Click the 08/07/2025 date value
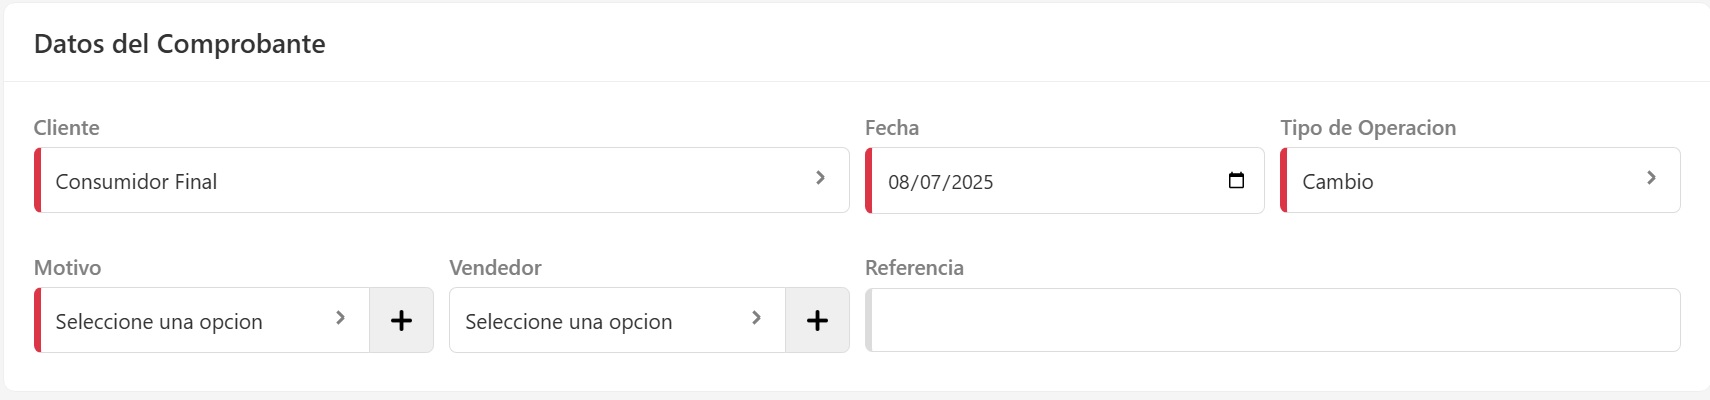The width and height of the screenshot is (1710, 400). click(x=940, y=182)
